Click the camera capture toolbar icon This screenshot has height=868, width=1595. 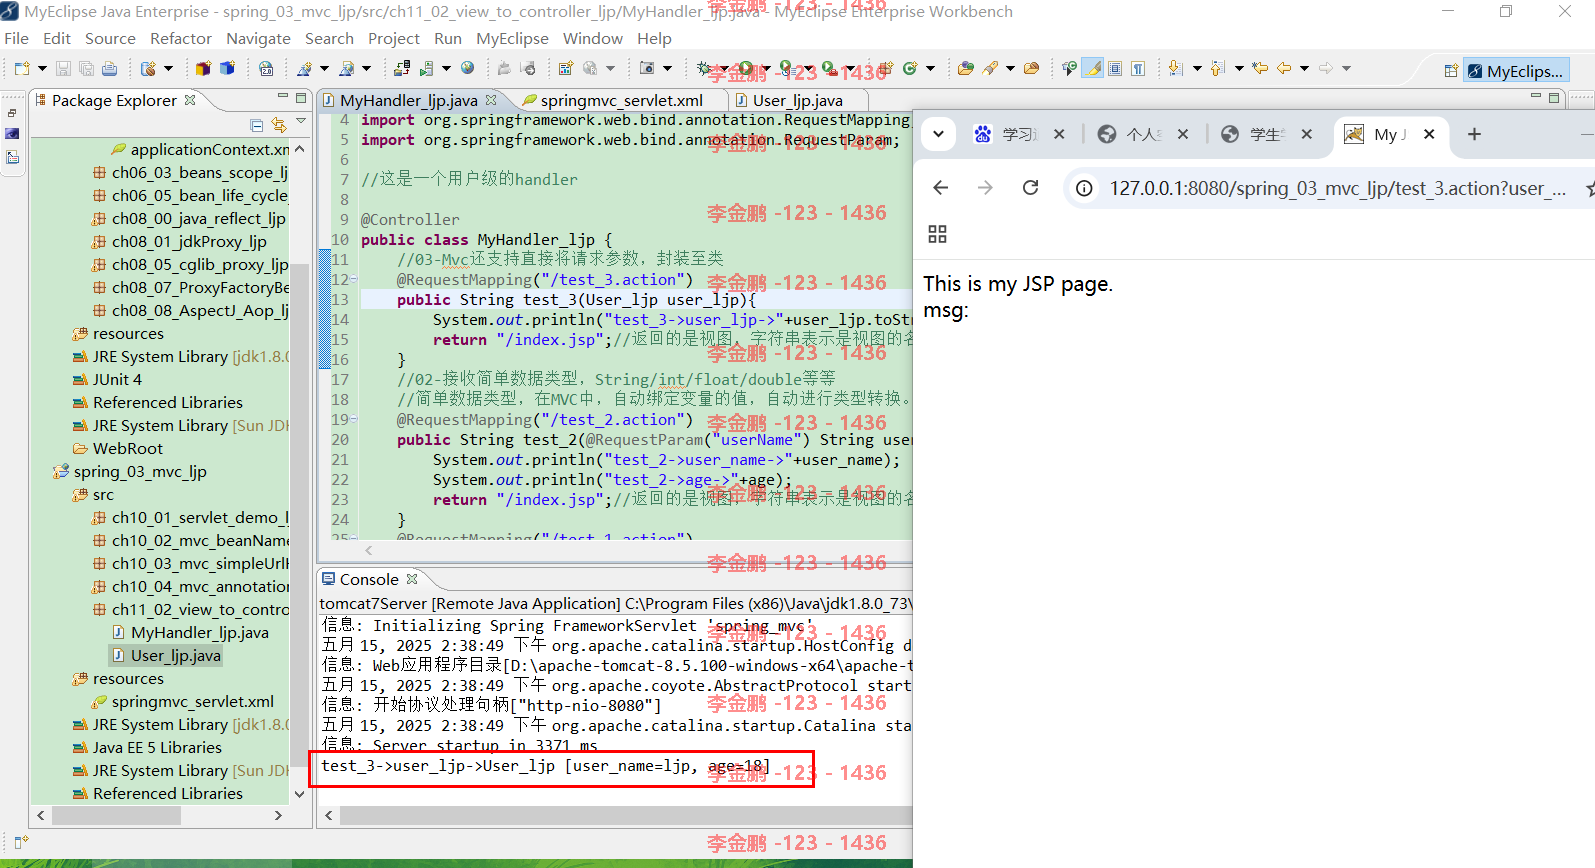647,69
